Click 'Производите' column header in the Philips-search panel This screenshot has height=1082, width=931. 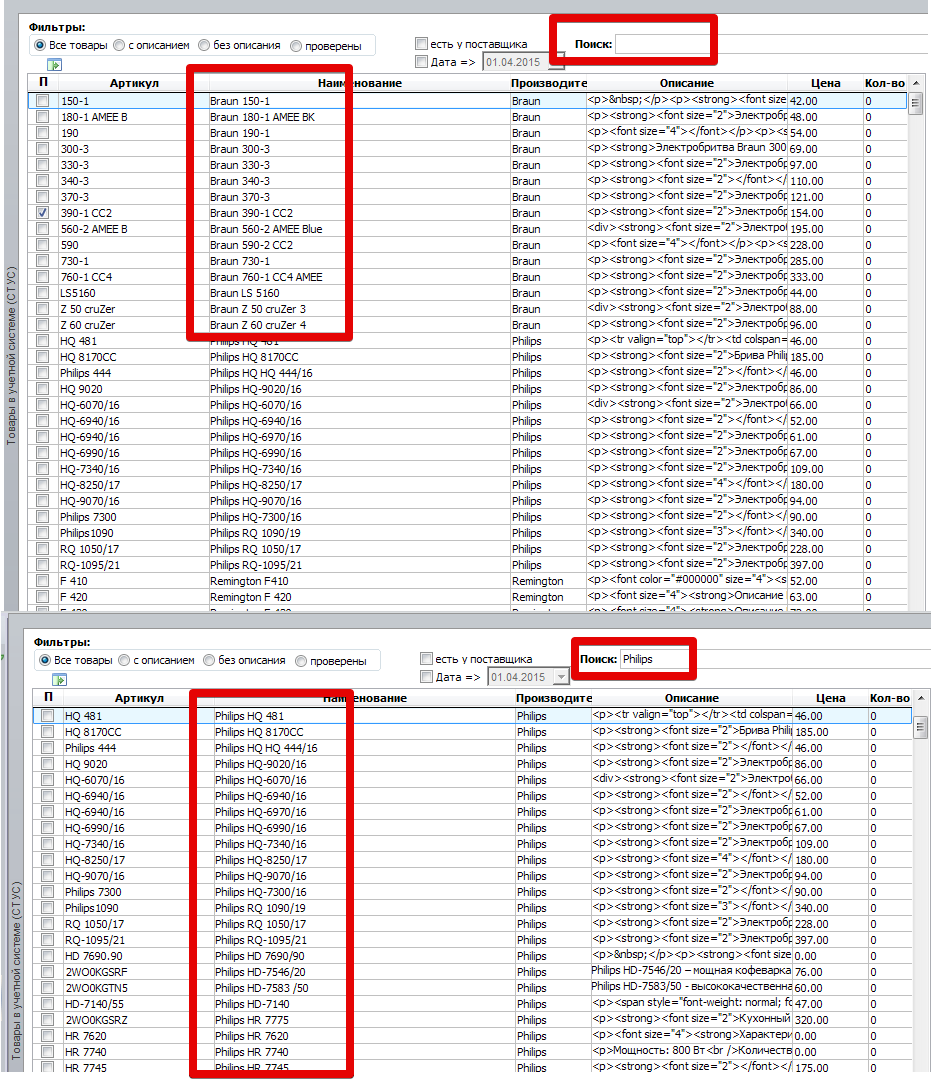tap(554, 698)
